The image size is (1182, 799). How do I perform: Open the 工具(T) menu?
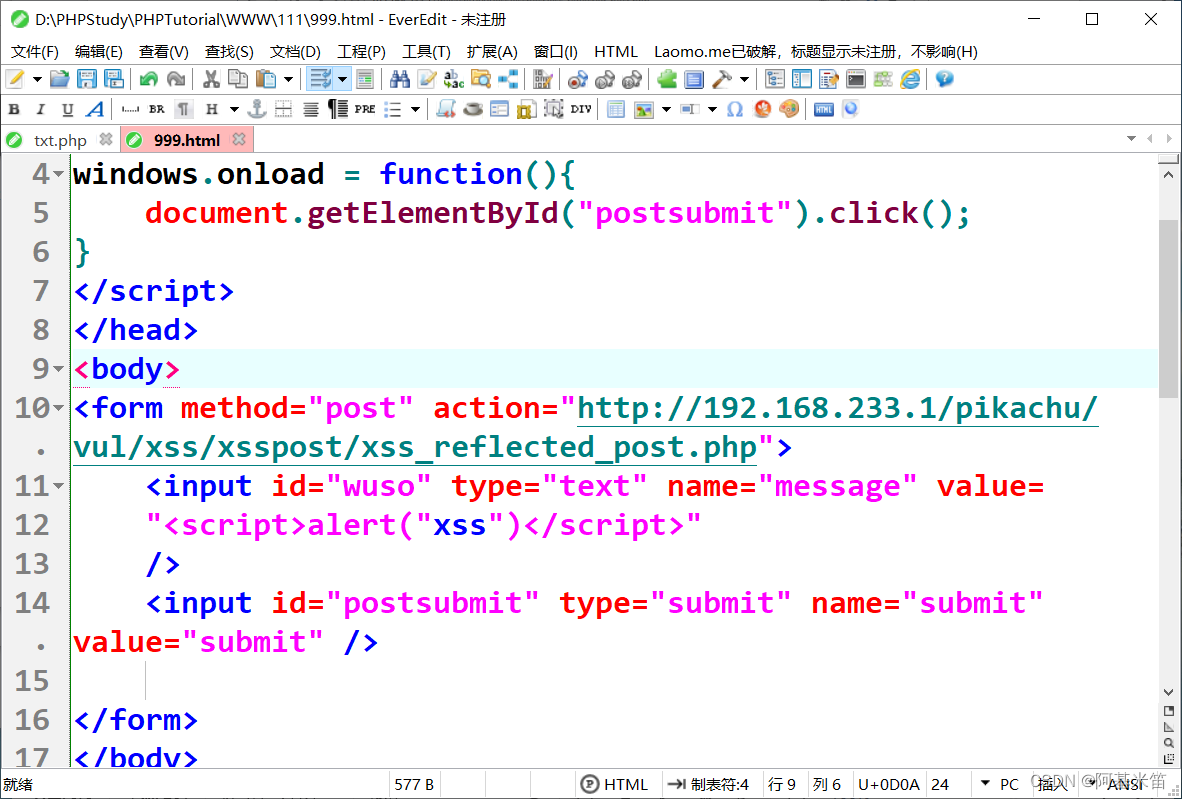point(426,51)
